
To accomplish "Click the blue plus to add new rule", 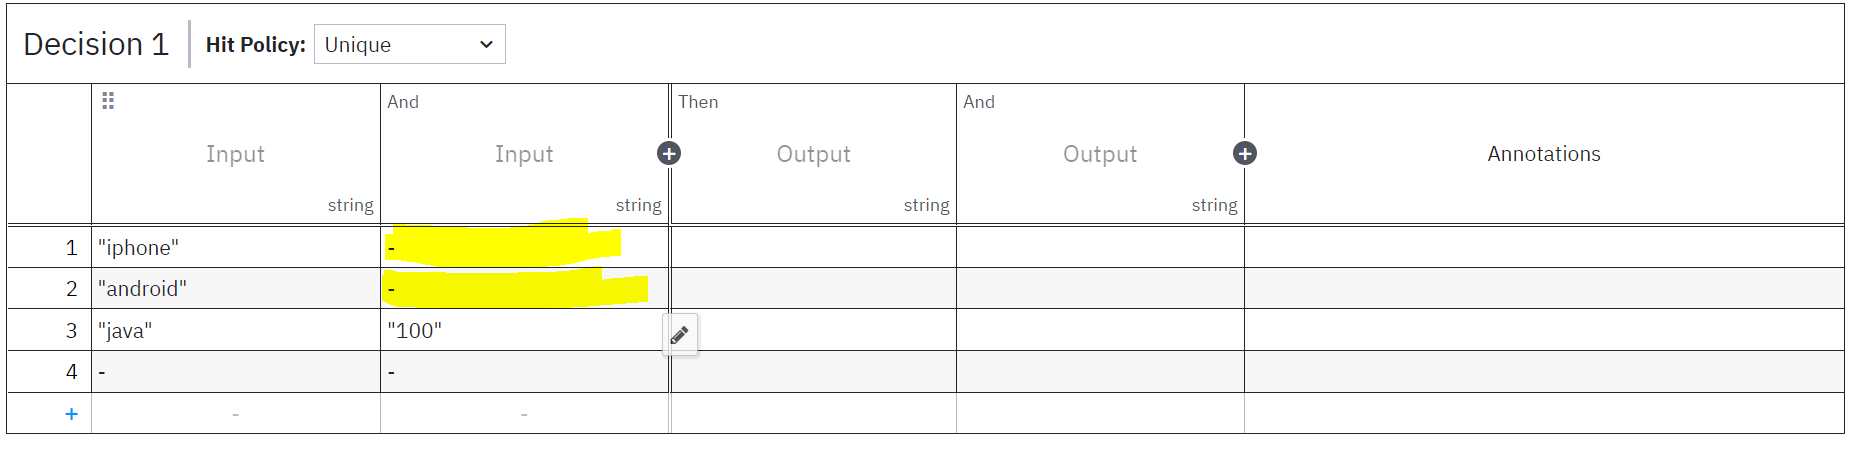I will click(x=71, y=414).
